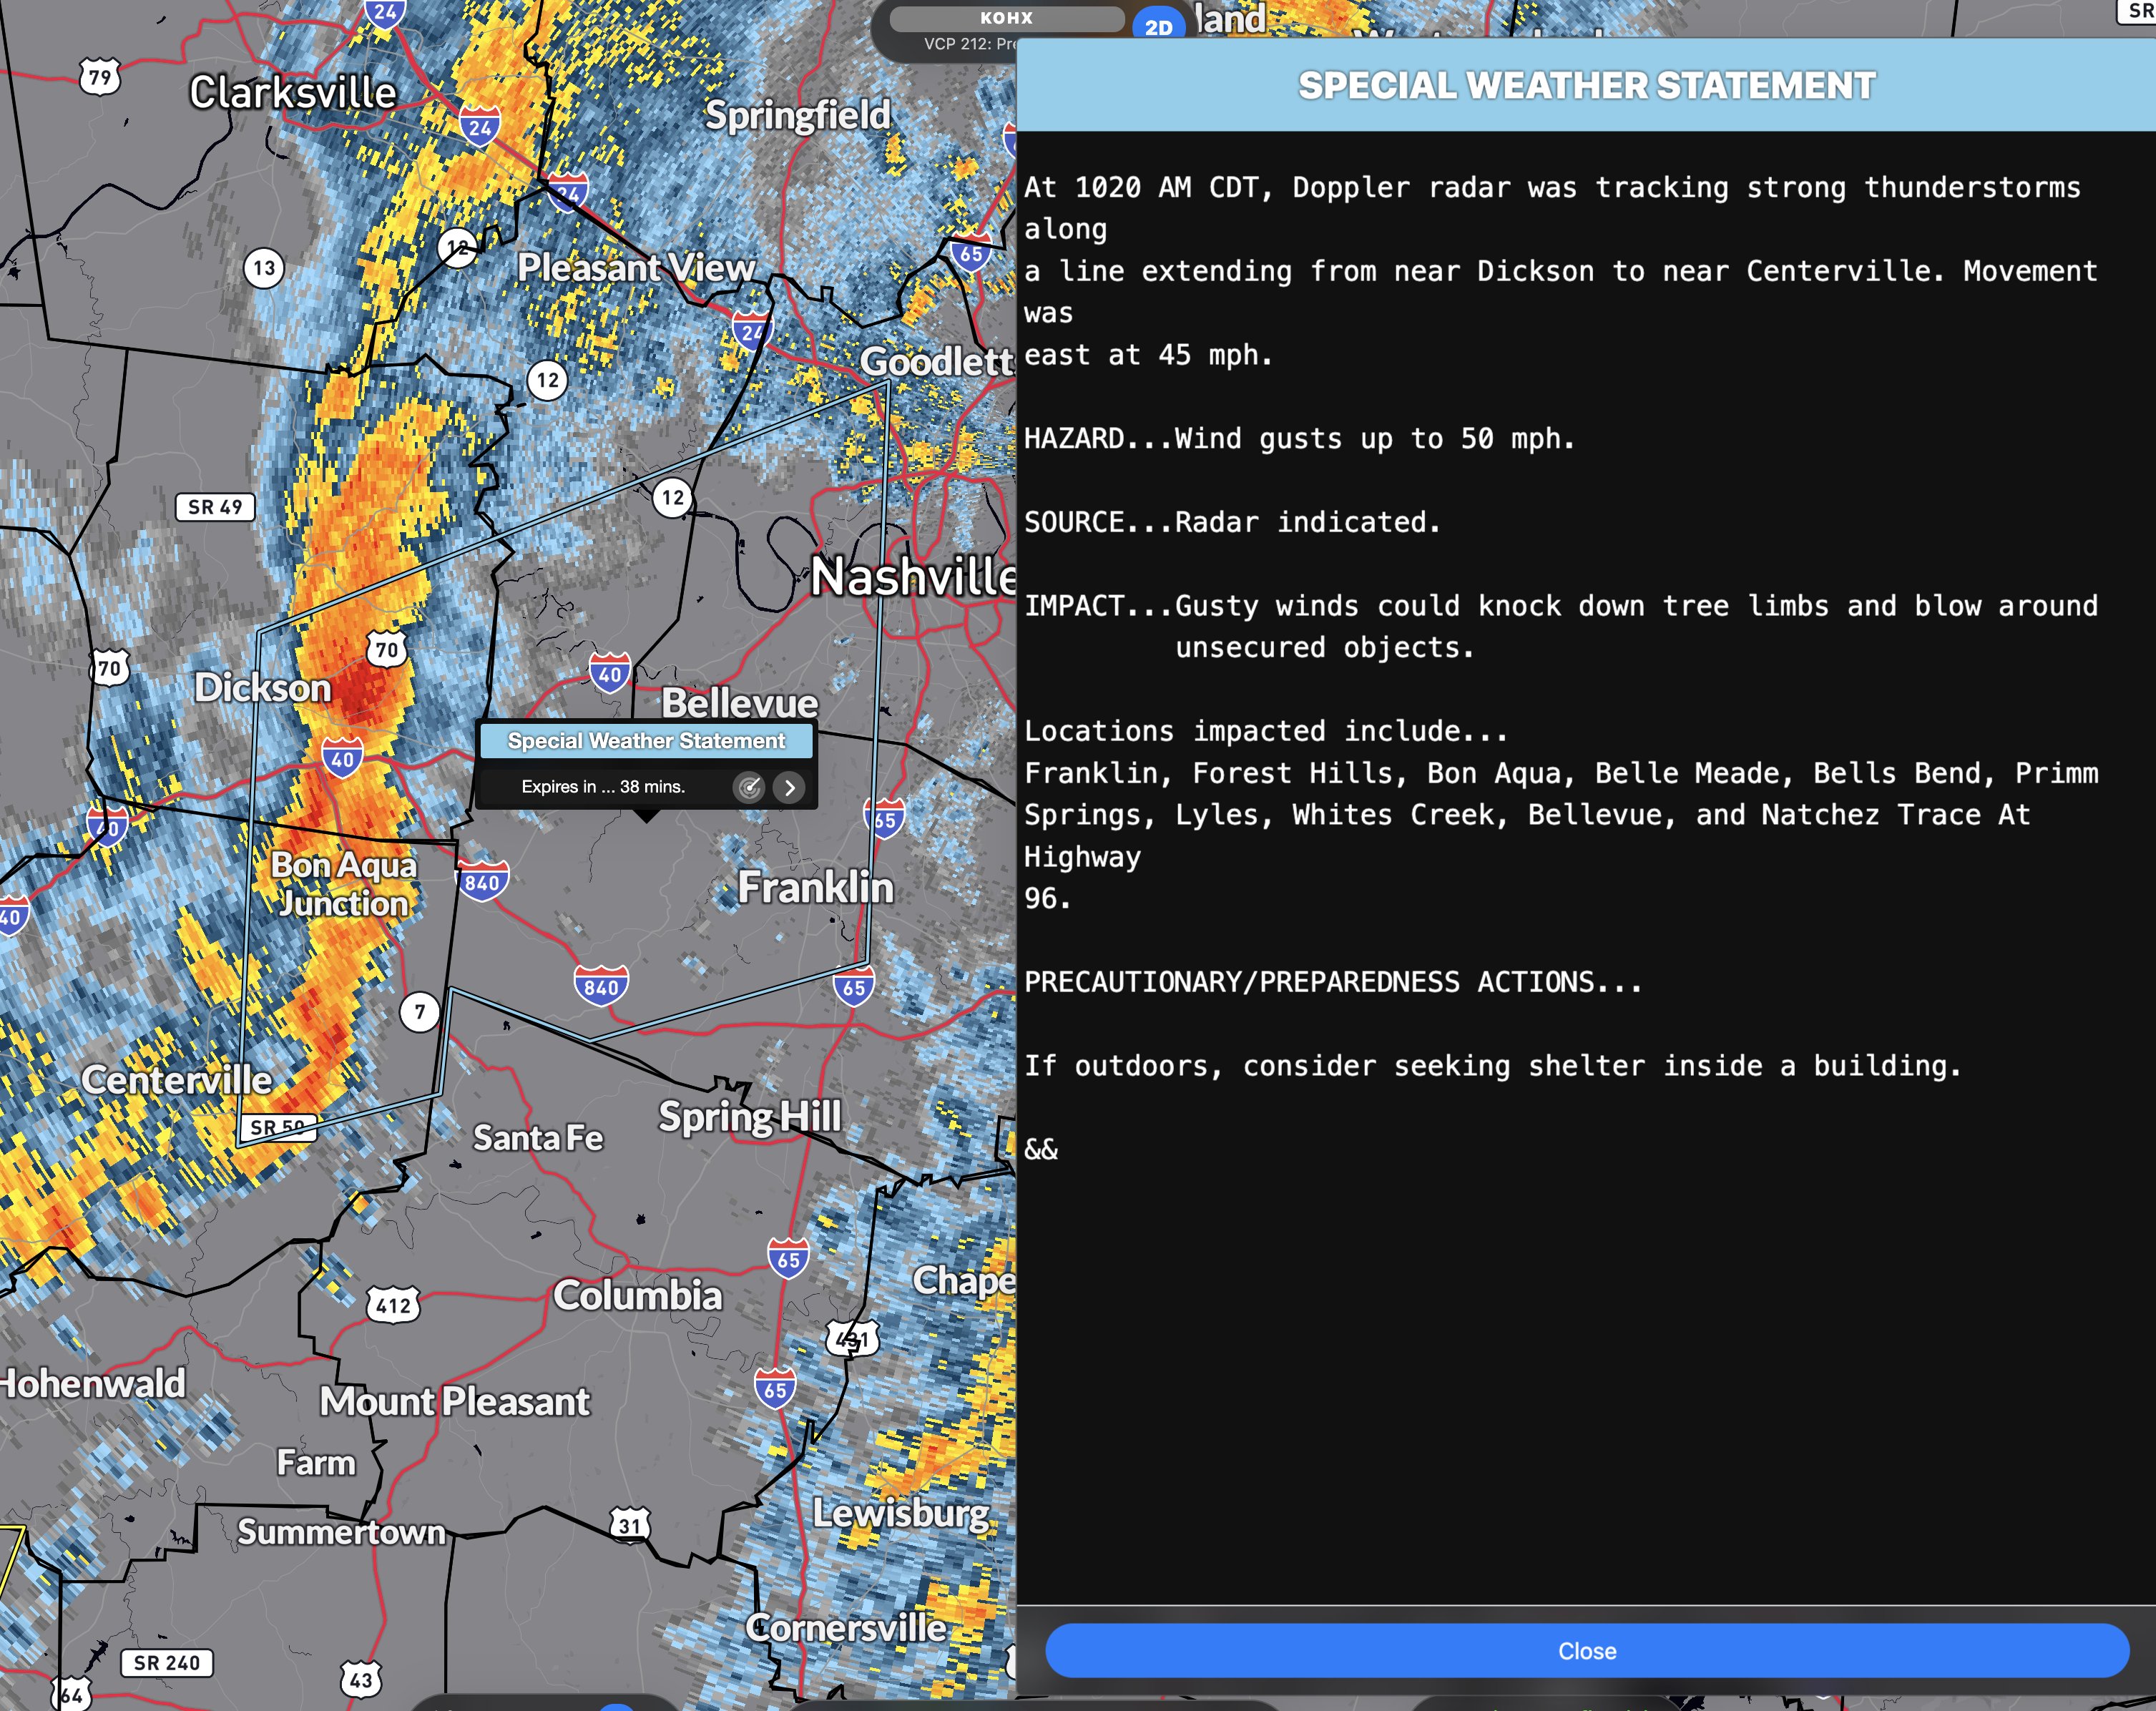Click the Columbia city label
This screenshot has height=1711, width=2156.
coord(638,1296)
